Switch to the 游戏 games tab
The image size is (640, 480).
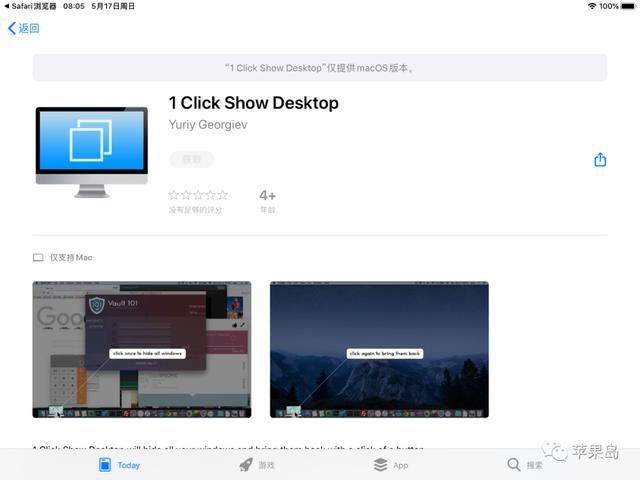(x=257, y=465)
